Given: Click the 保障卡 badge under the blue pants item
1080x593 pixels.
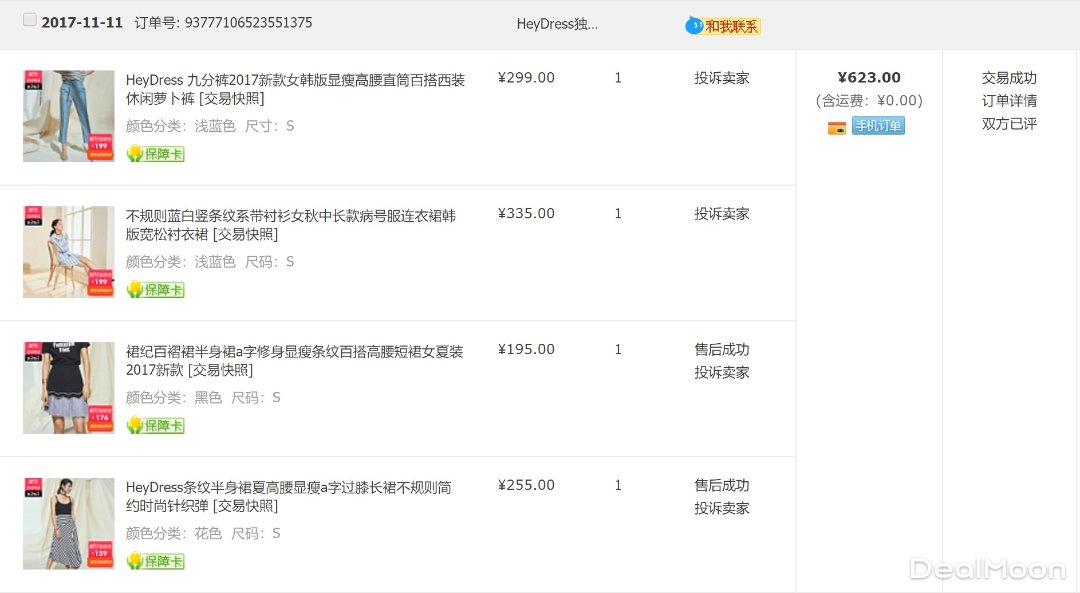Looking at the screenshot, I should pyautogui.click(x=156, y=154).
